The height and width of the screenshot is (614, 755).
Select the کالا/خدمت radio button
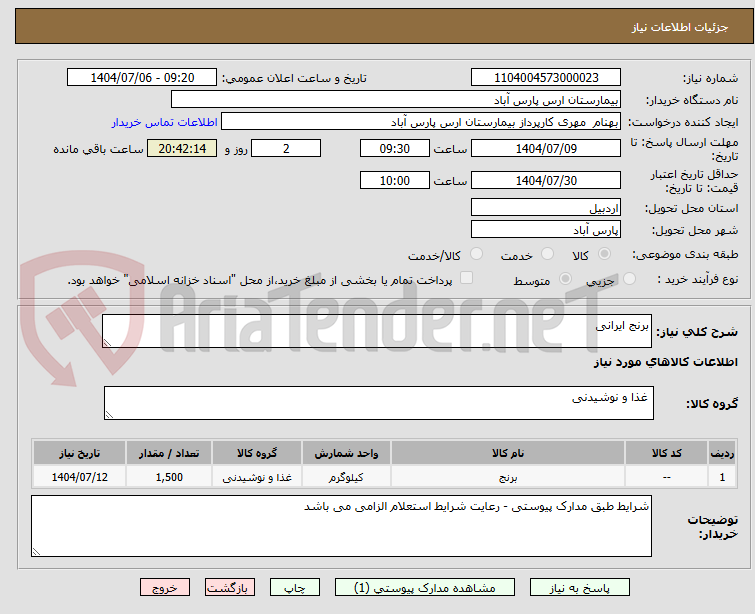[476, 253]
